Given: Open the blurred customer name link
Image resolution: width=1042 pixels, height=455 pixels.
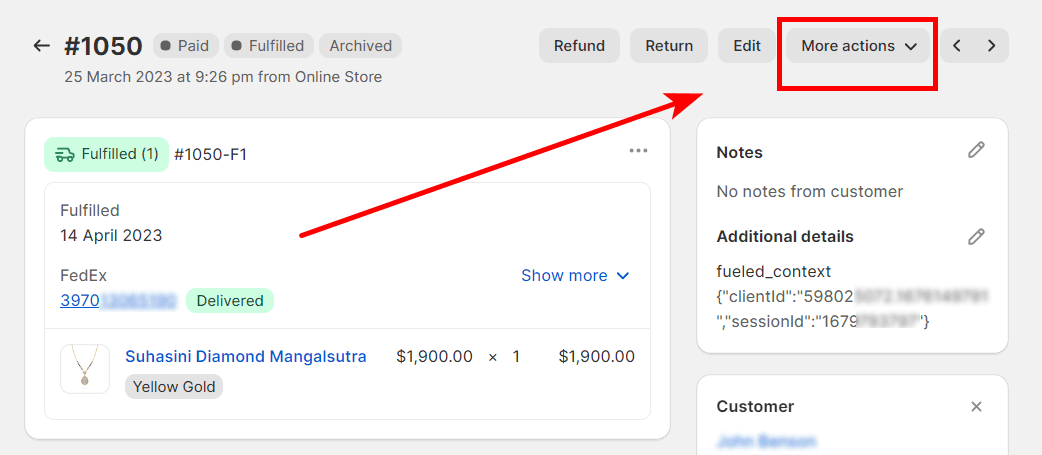Looking at the screenshot, I should click(x=766, y=441).
